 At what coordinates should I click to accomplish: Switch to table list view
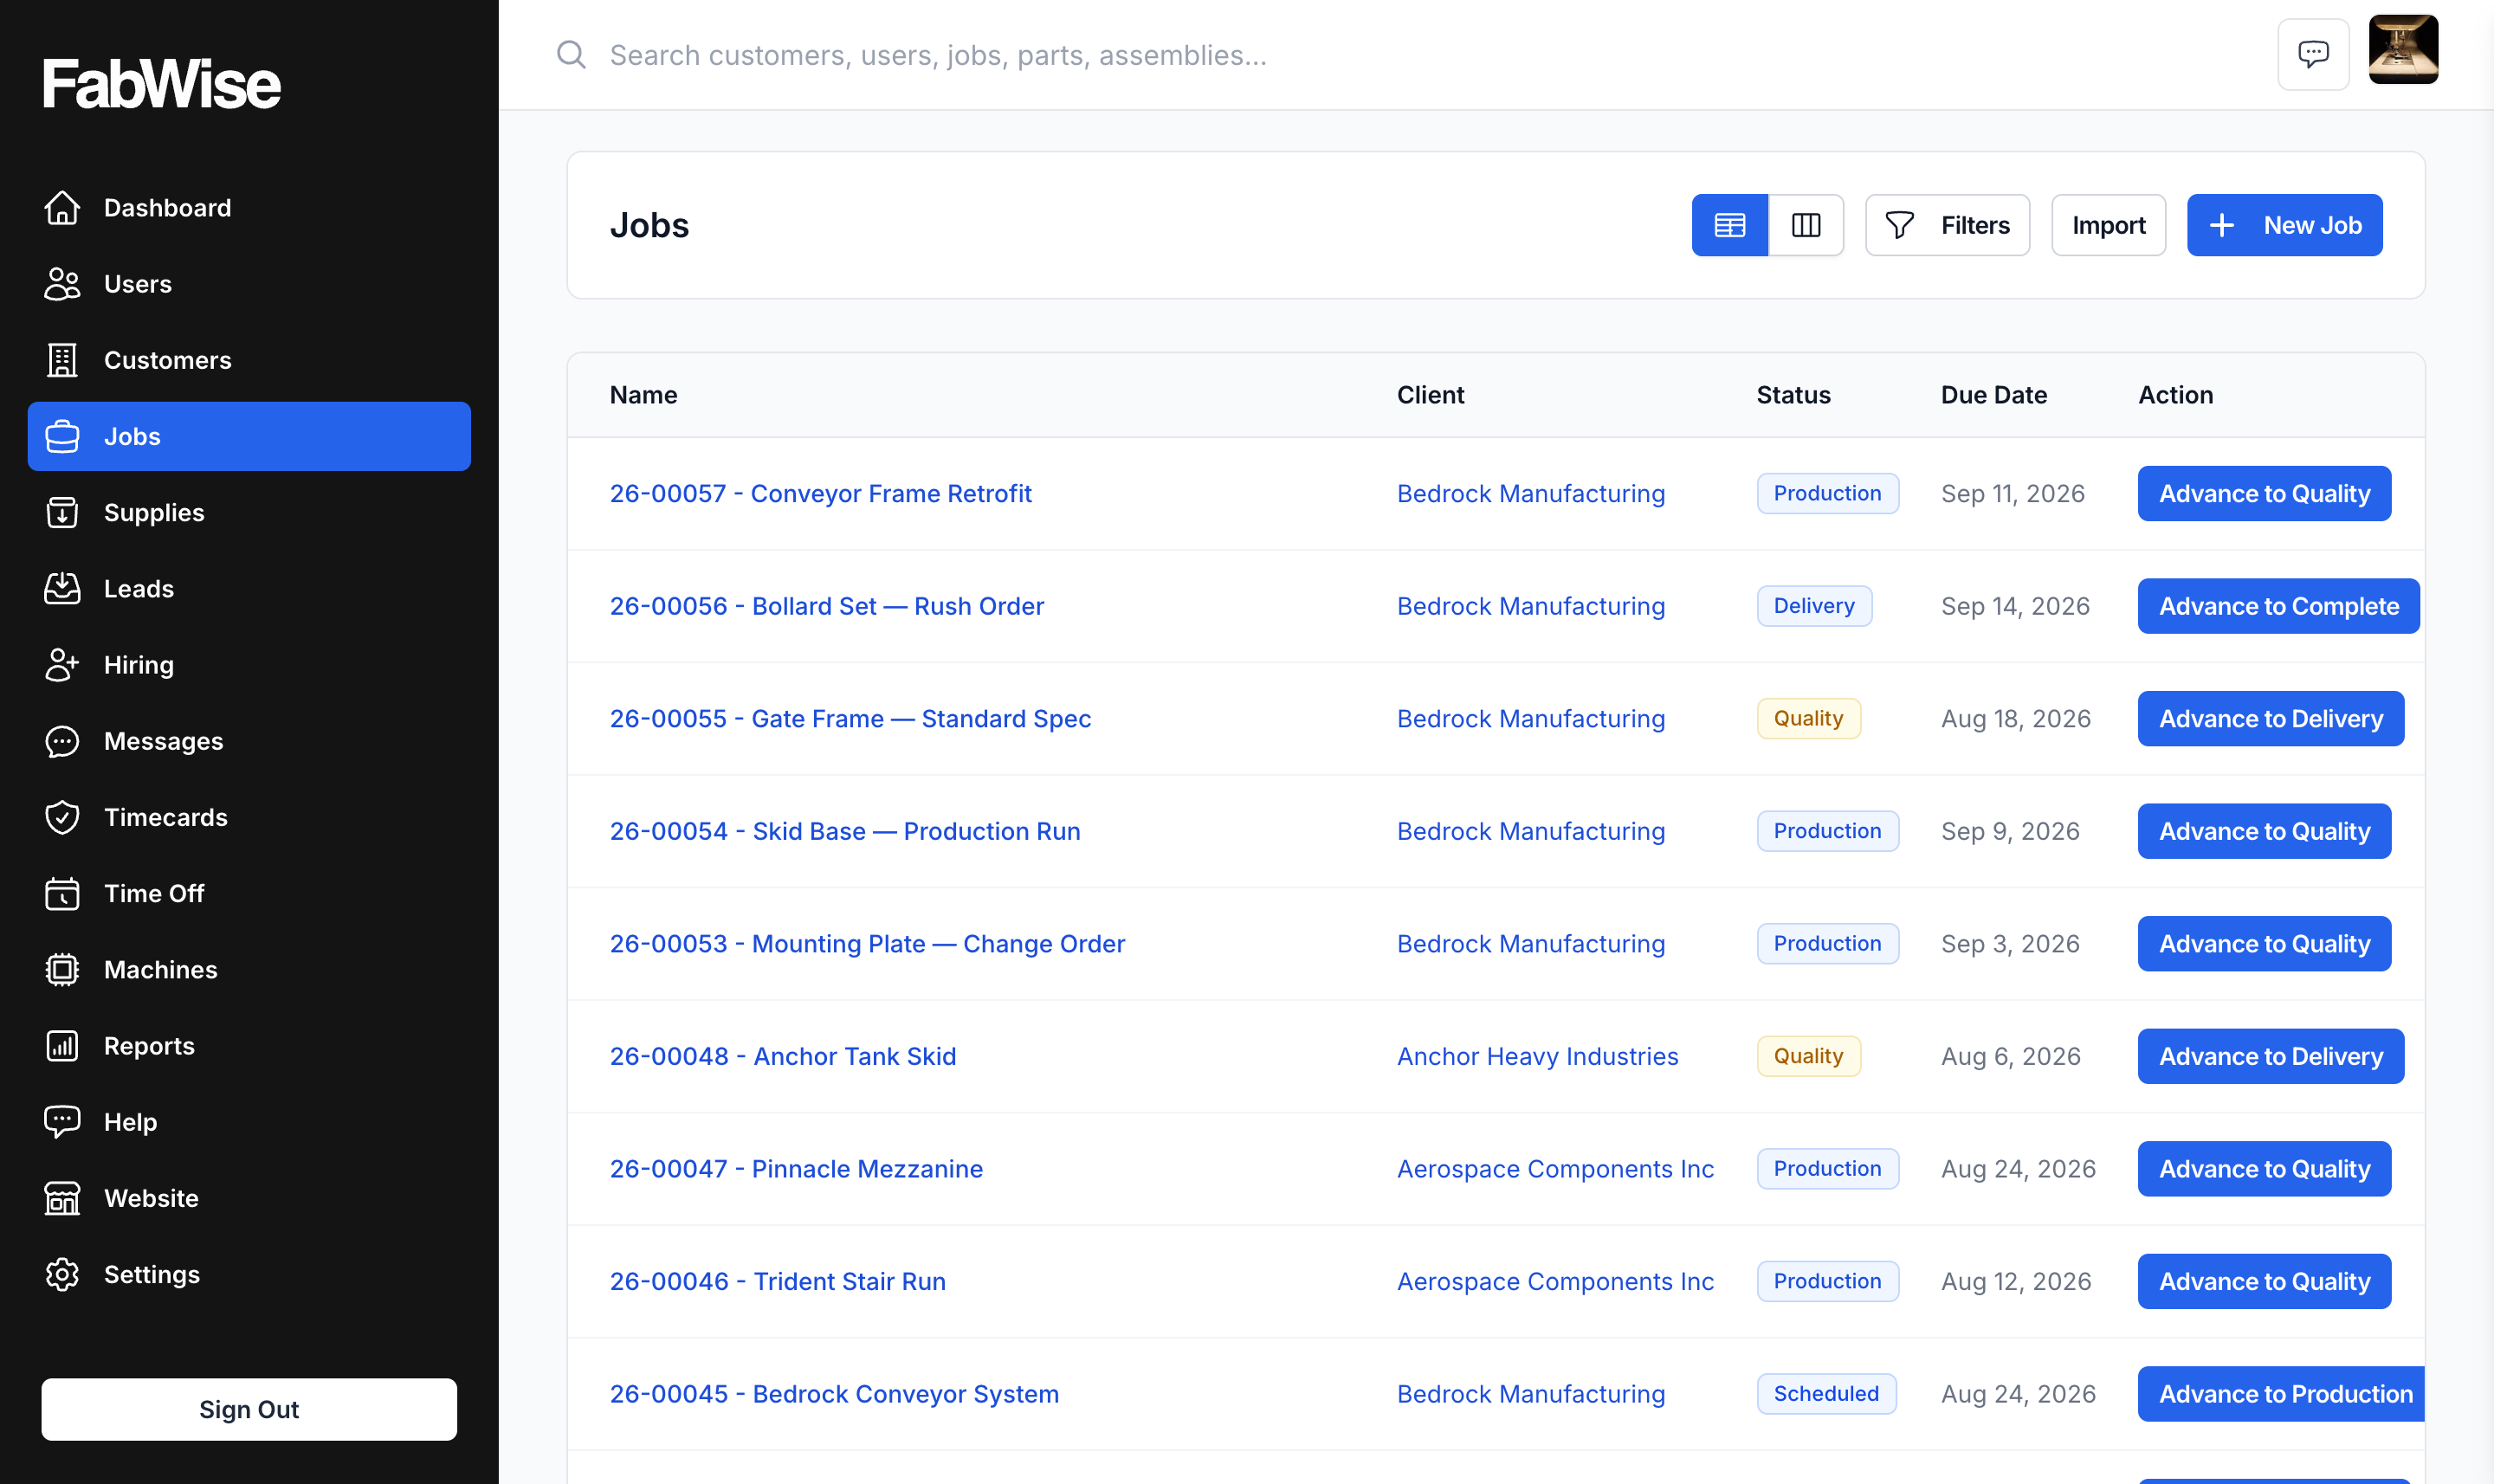1729,225
